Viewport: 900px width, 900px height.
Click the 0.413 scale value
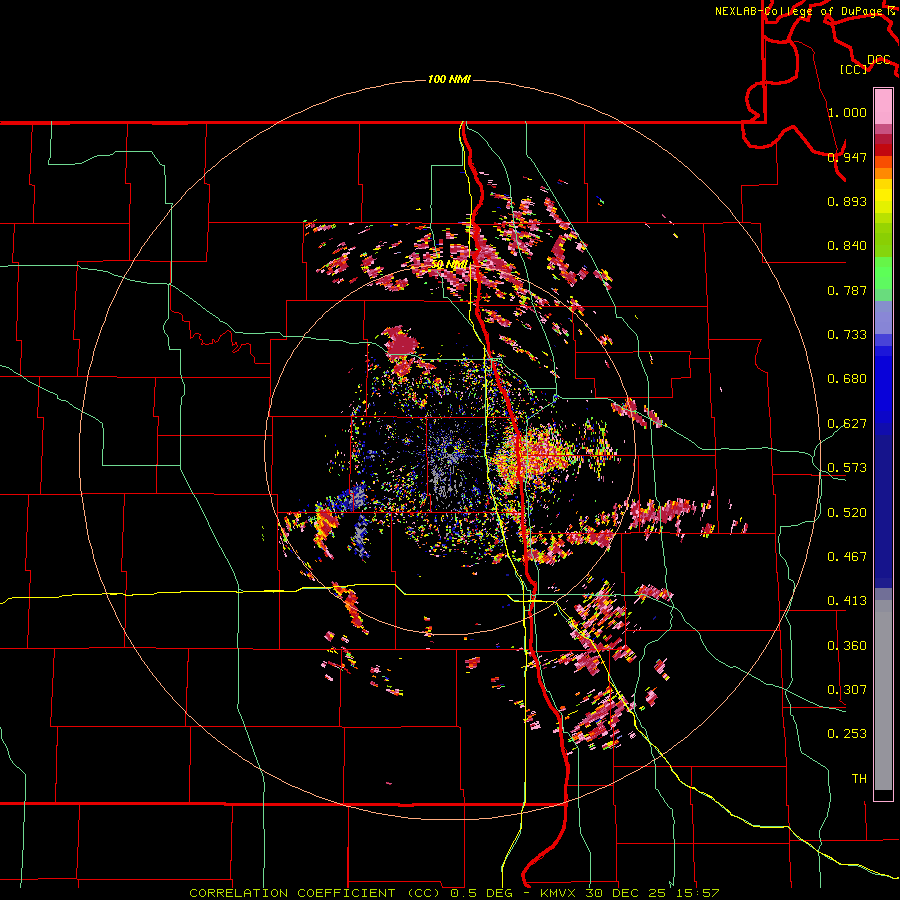[x=847, y=601]
